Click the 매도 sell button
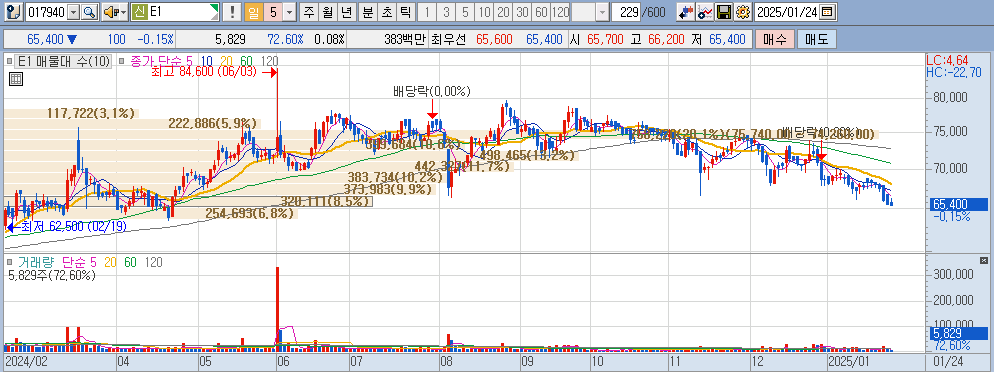994x372 pixels. (x=817, y=39)
